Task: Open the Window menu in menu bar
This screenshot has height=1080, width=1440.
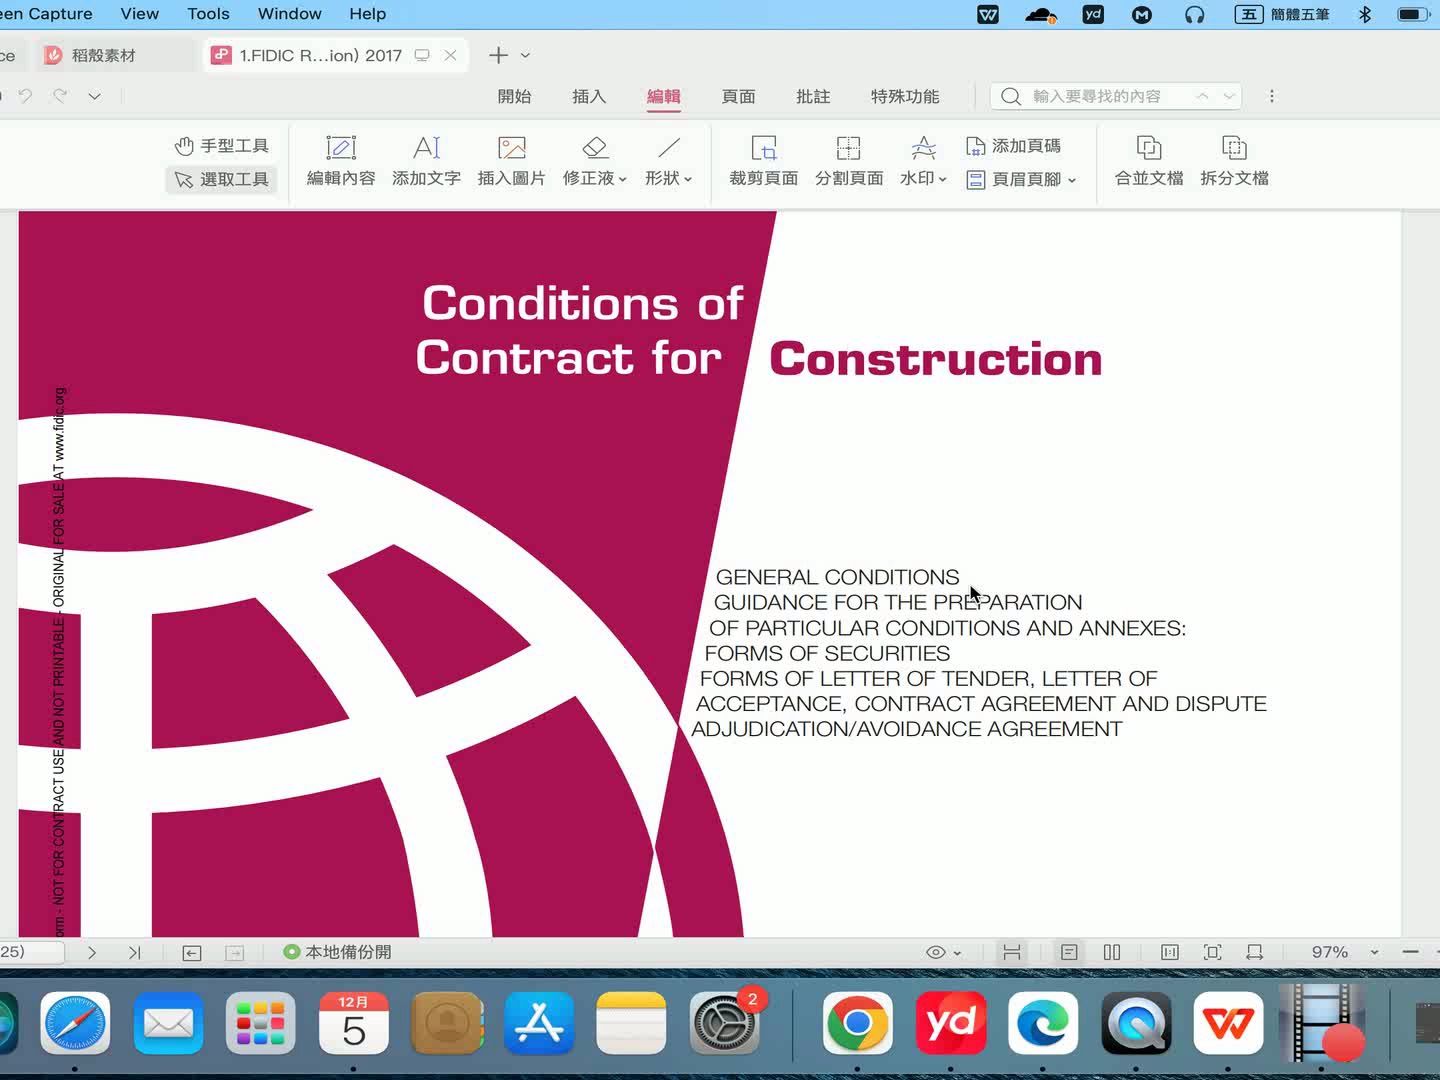Action: (289, 14)
